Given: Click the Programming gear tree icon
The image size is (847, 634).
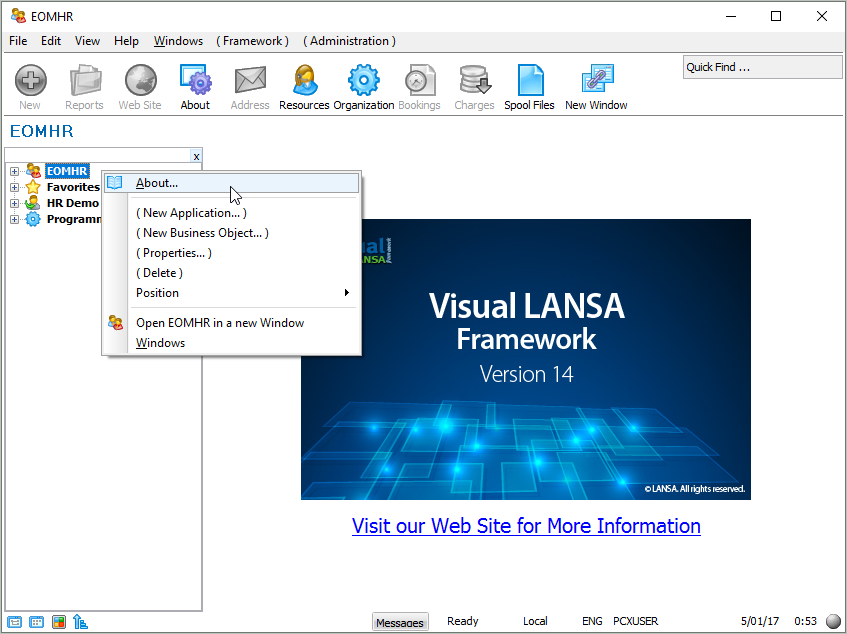Looking at the screenshot, I should (x=33, y=219).
